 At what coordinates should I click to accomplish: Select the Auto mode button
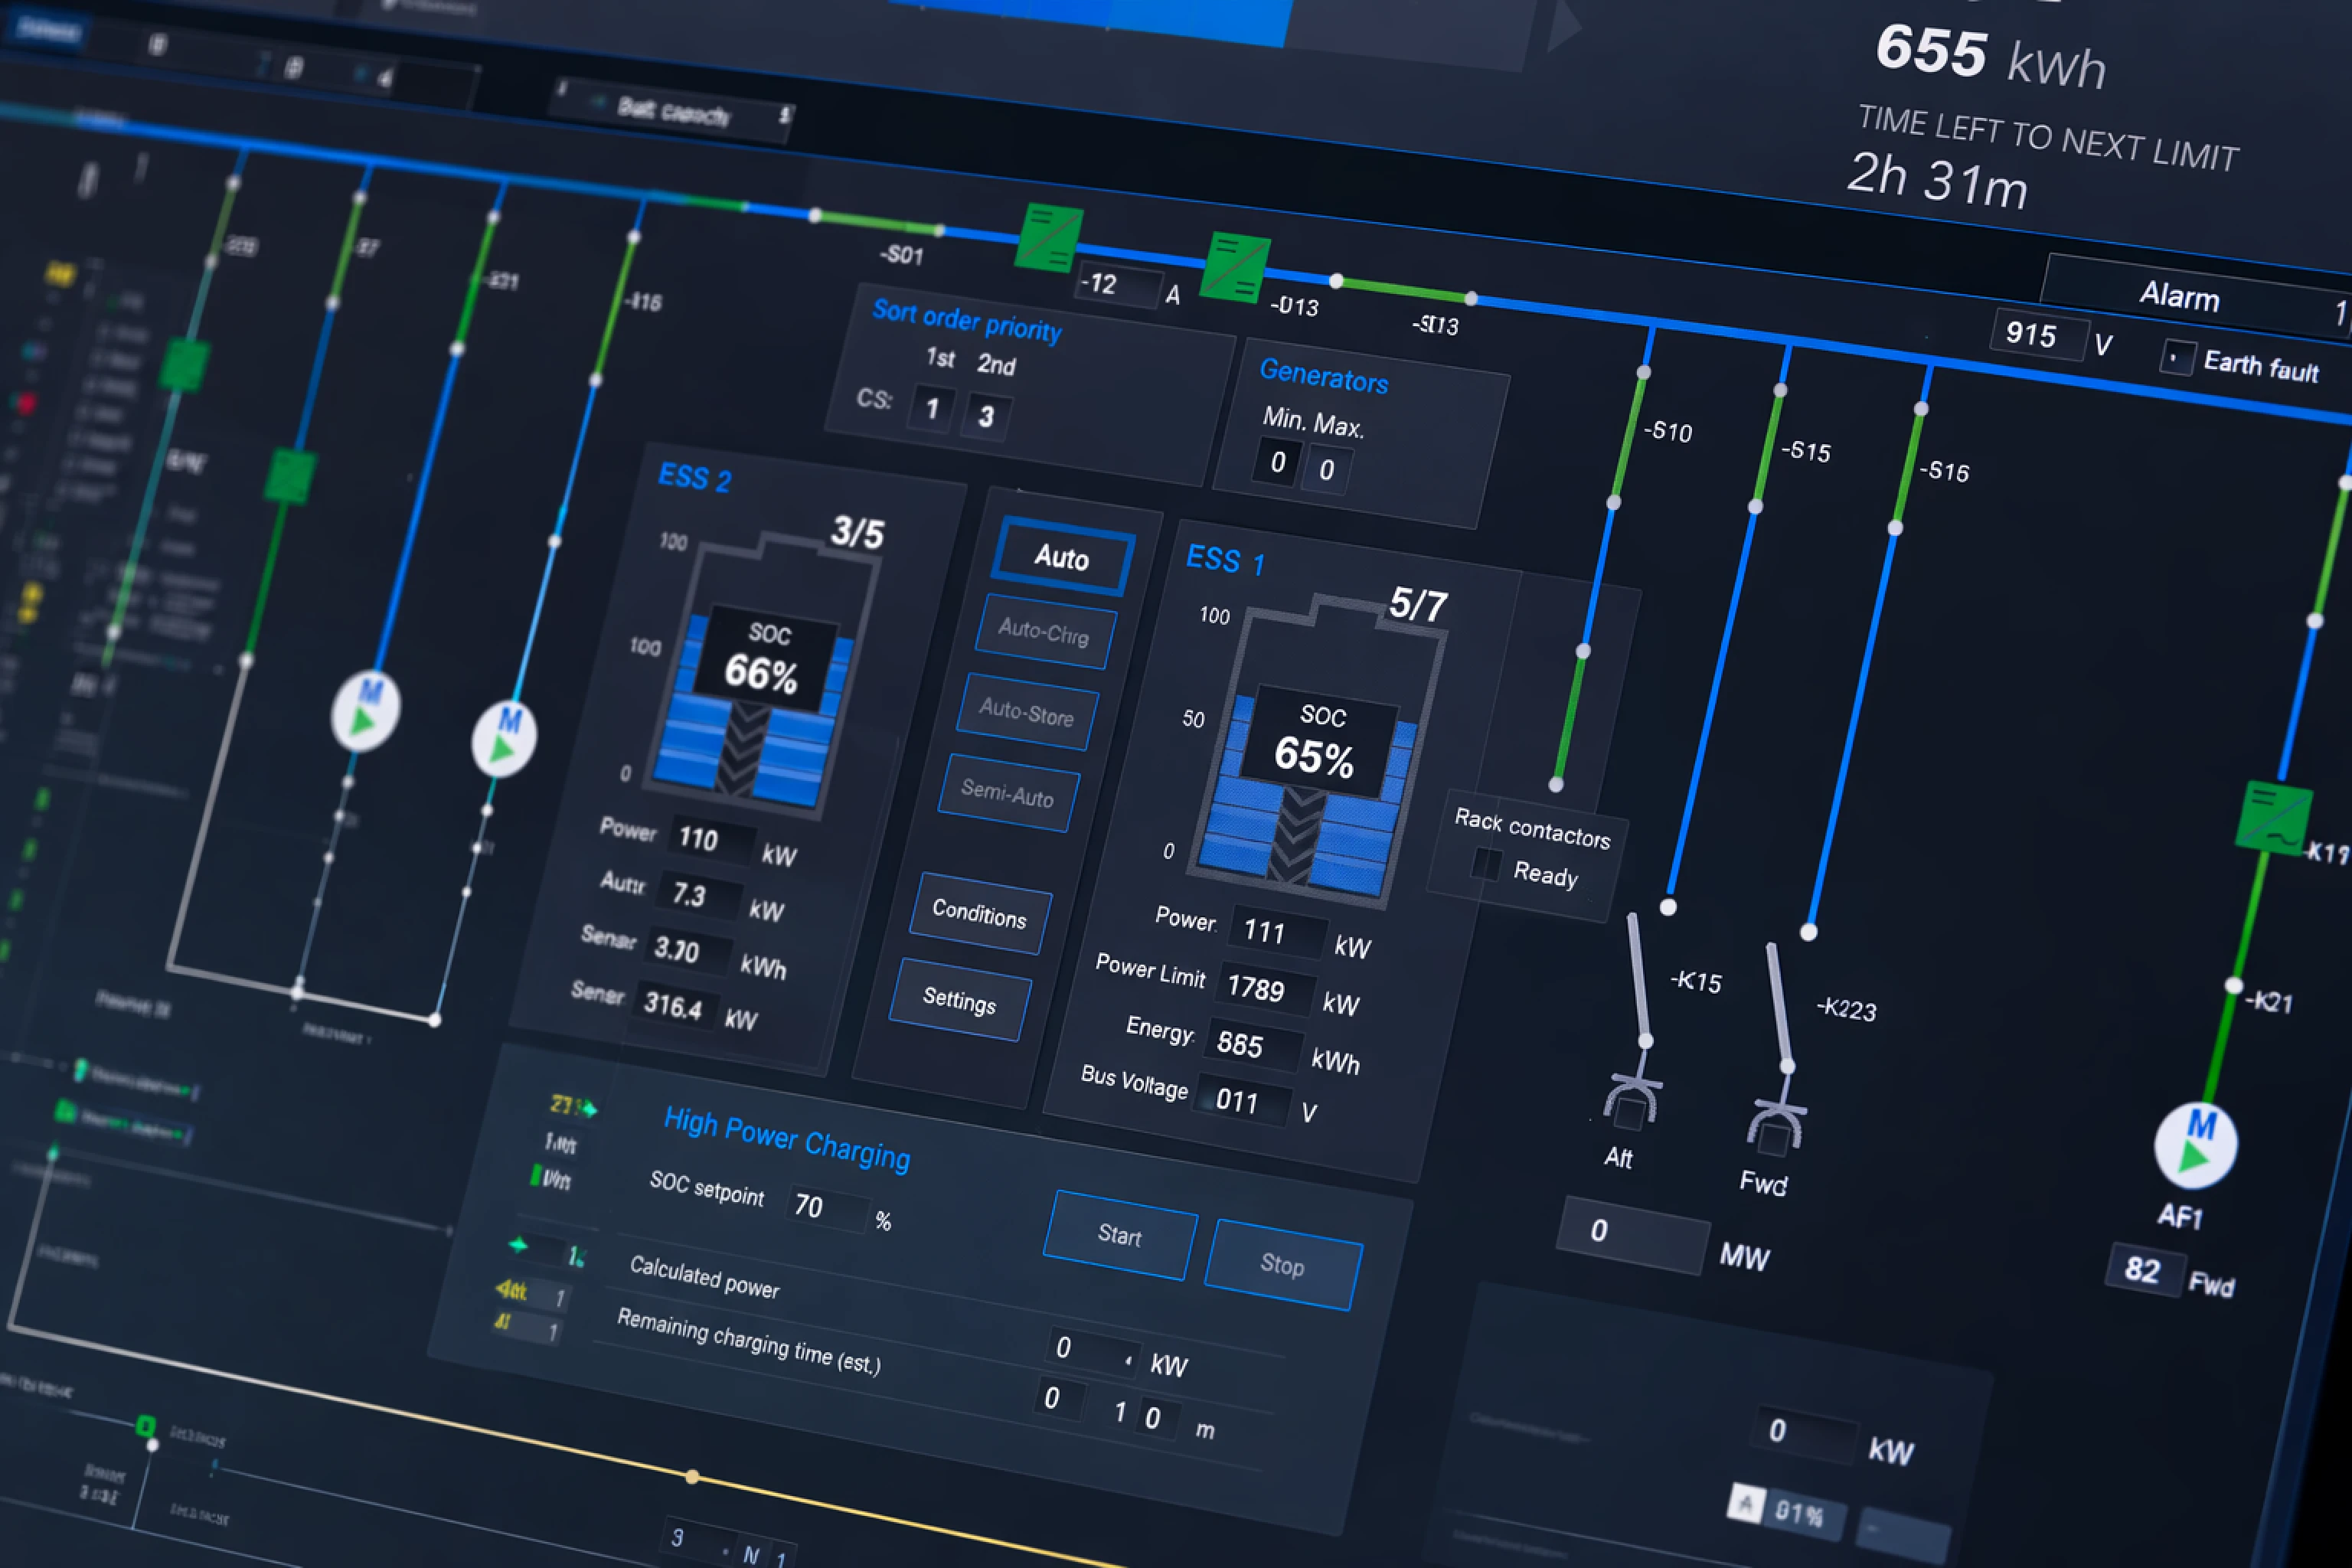click(1061, 557)
